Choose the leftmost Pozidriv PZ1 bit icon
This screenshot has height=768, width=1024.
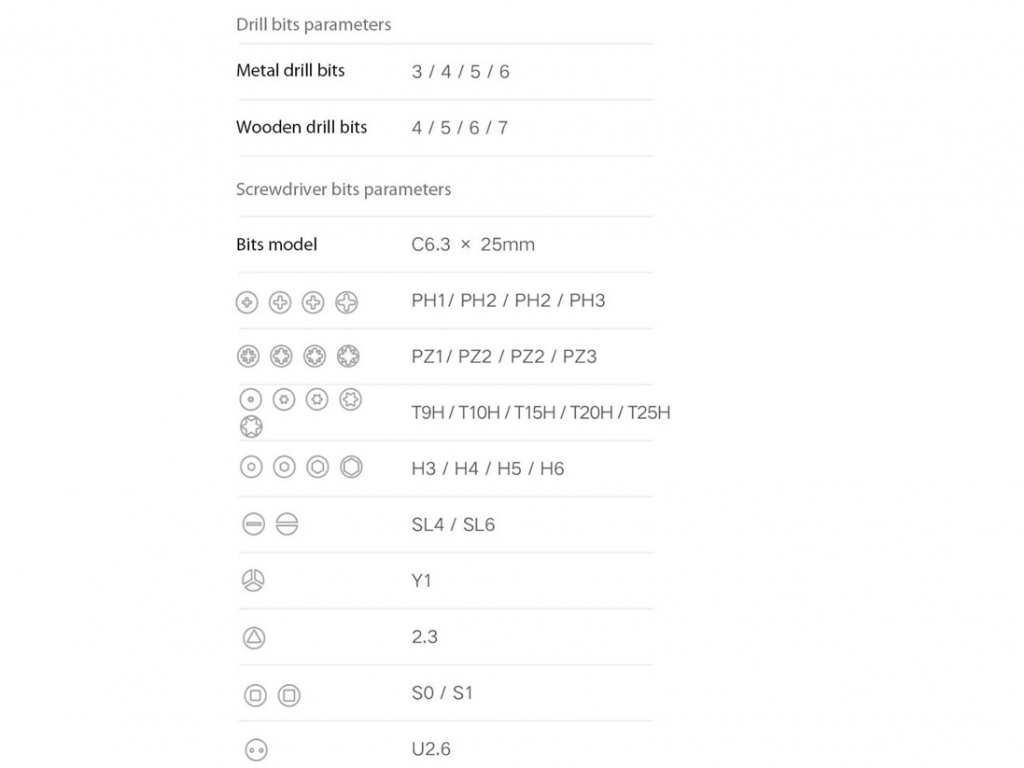click(x=248, y=356)
